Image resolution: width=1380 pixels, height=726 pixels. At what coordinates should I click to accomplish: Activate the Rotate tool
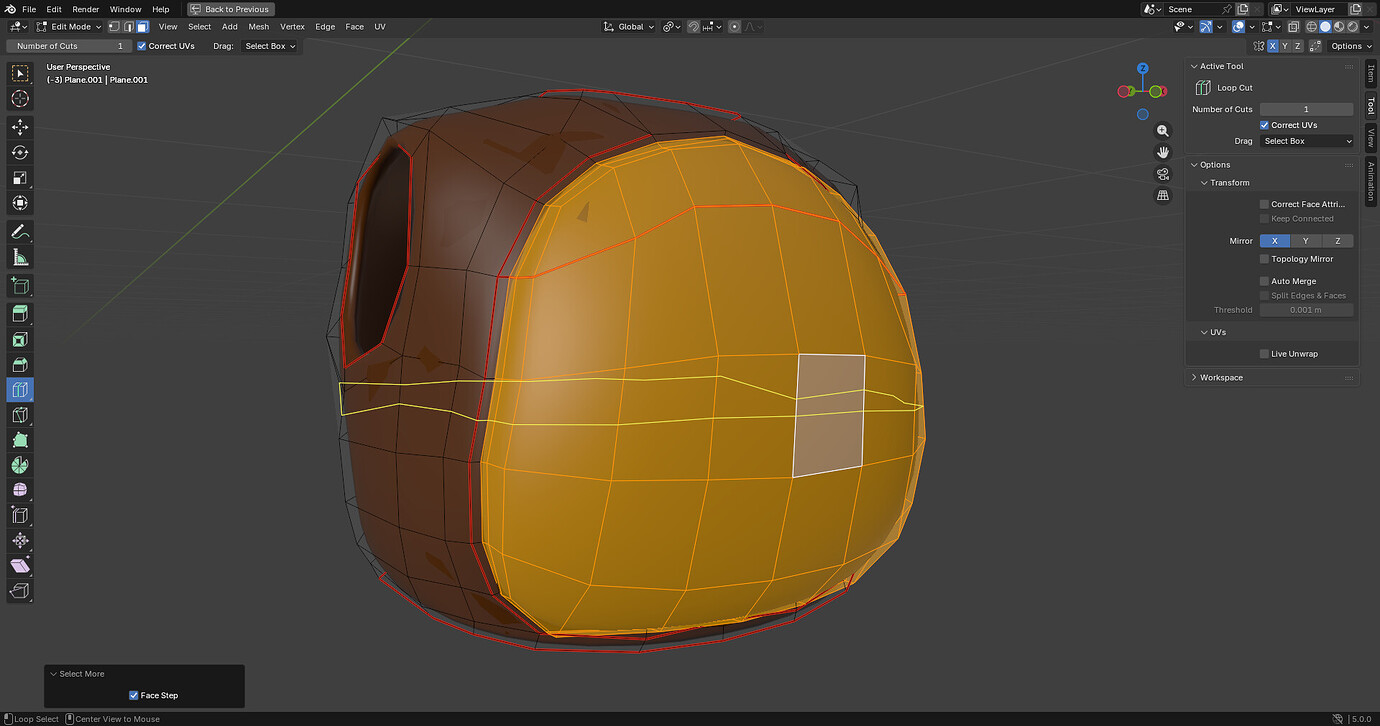click(20, 152)
